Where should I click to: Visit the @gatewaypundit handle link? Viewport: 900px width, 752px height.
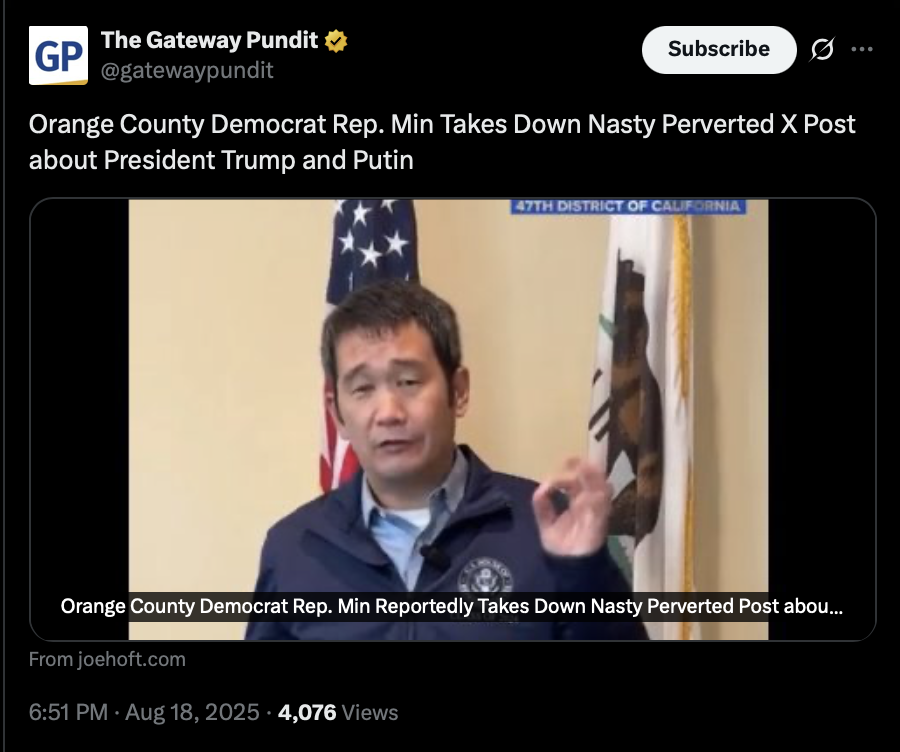coord(187,70)
